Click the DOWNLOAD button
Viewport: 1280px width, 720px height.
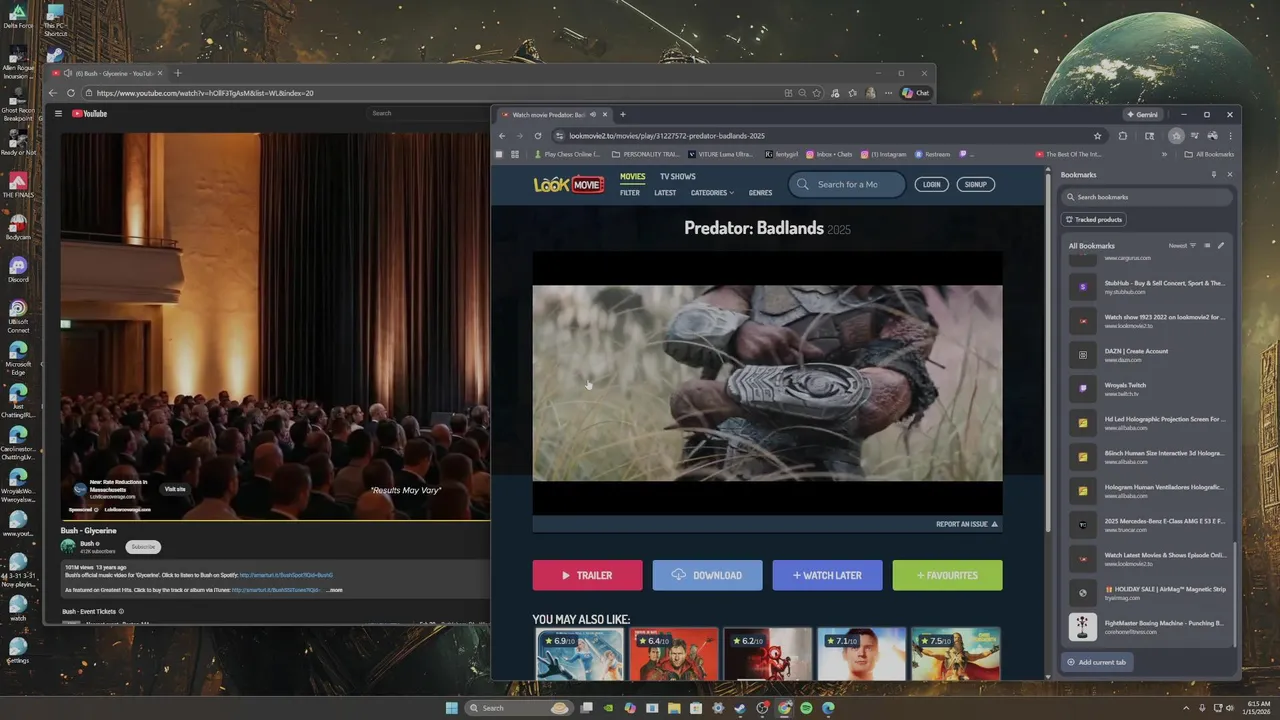tap(707, 575)
